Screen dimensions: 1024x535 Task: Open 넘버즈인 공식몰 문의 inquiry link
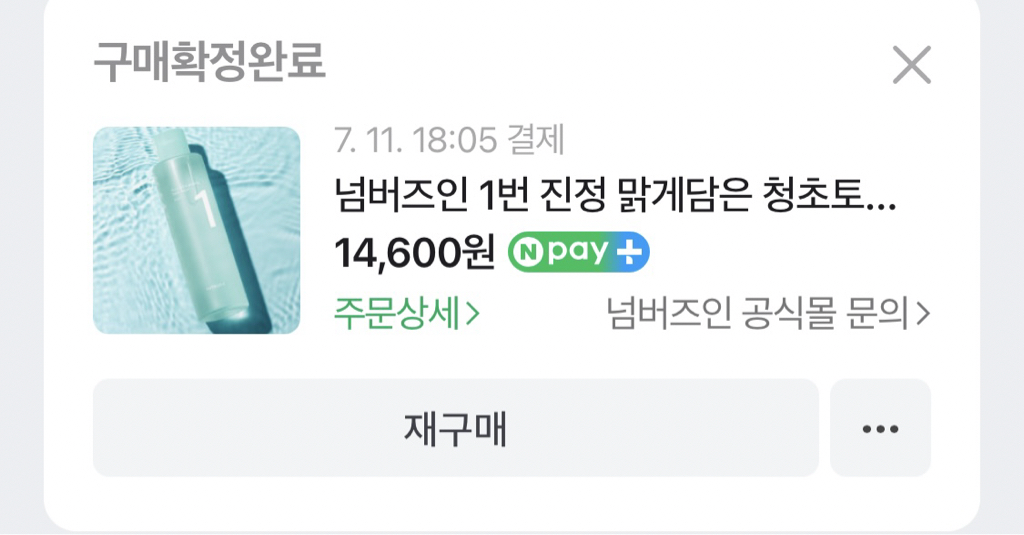[x=768, y=314]
